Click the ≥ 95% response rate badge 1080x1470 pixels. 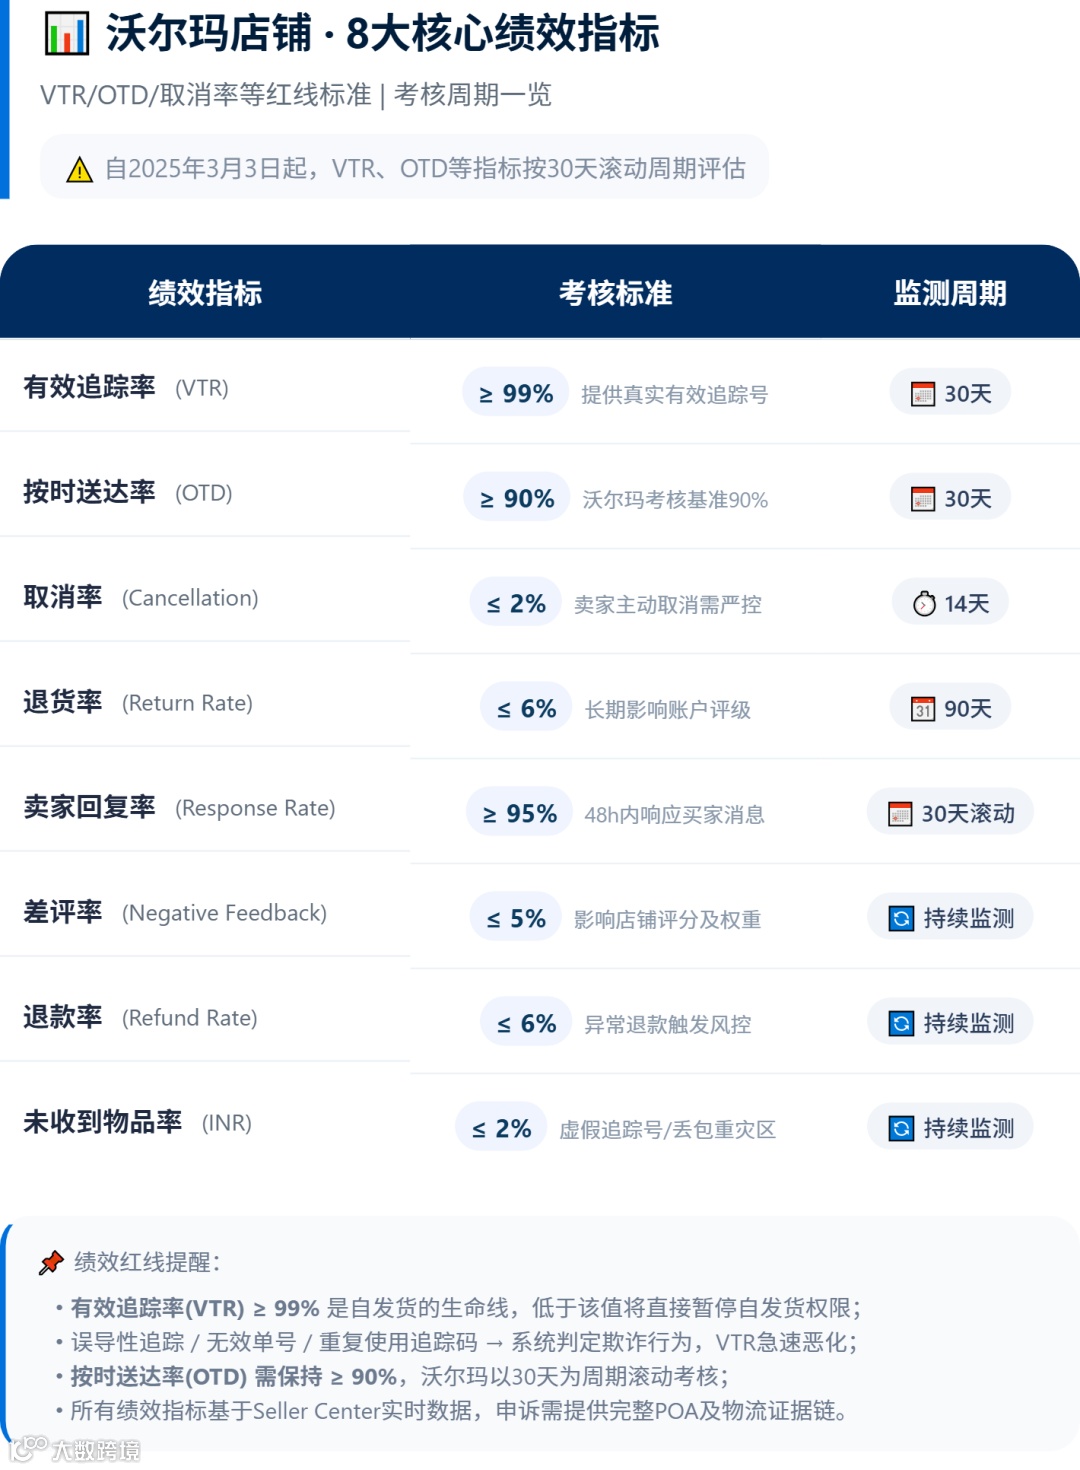(519, 813)
